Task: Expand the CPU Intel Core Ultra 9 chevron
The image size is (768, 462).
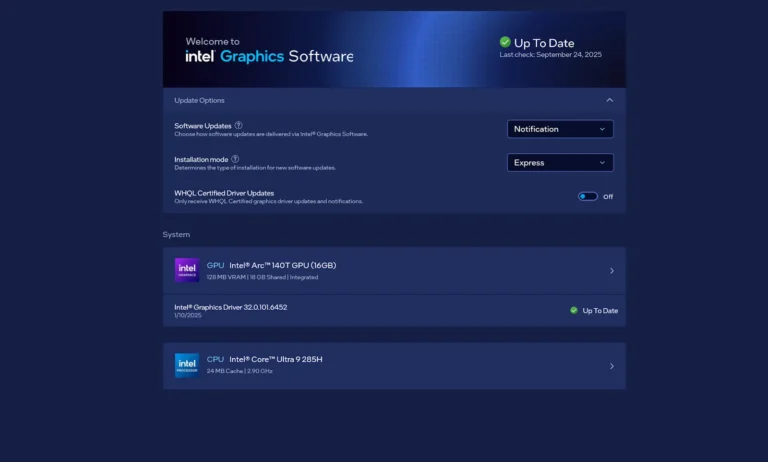Action: pos(612,366)
